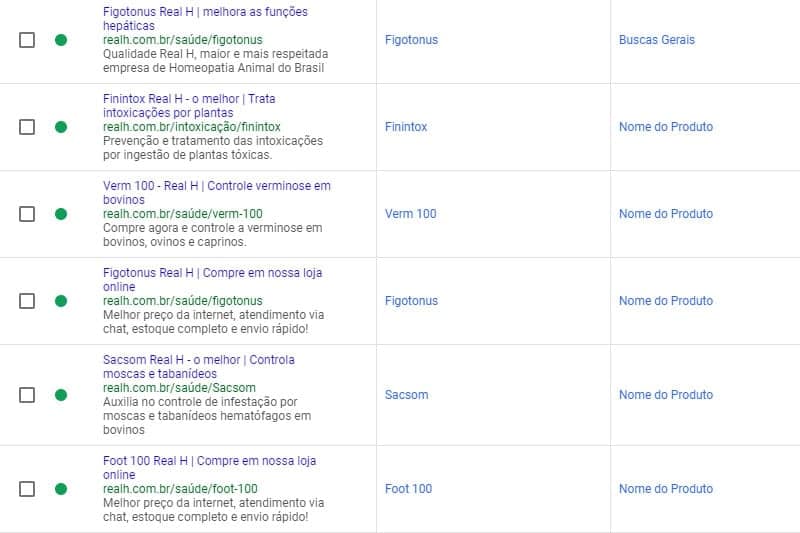
Task: Open the ad 'Verm 100 - Real H | Controle verminose'
Action: click(x=217, y=193)
